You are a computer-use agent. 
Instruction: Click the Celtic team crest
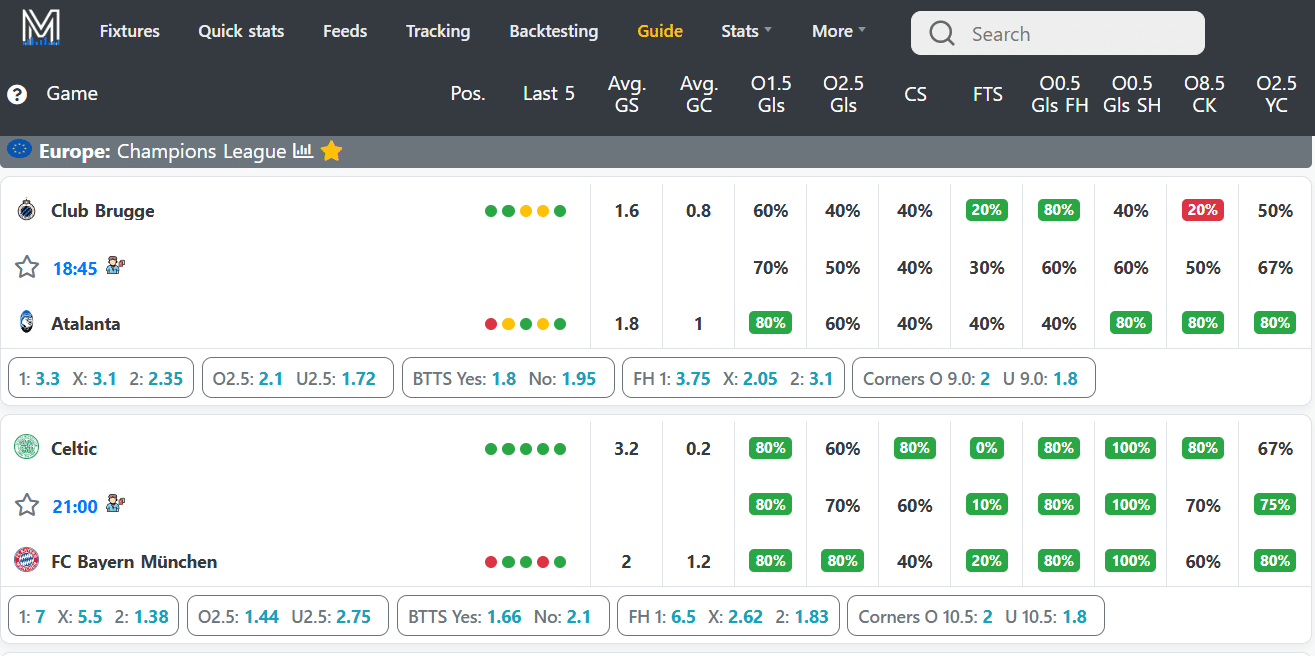26,447
